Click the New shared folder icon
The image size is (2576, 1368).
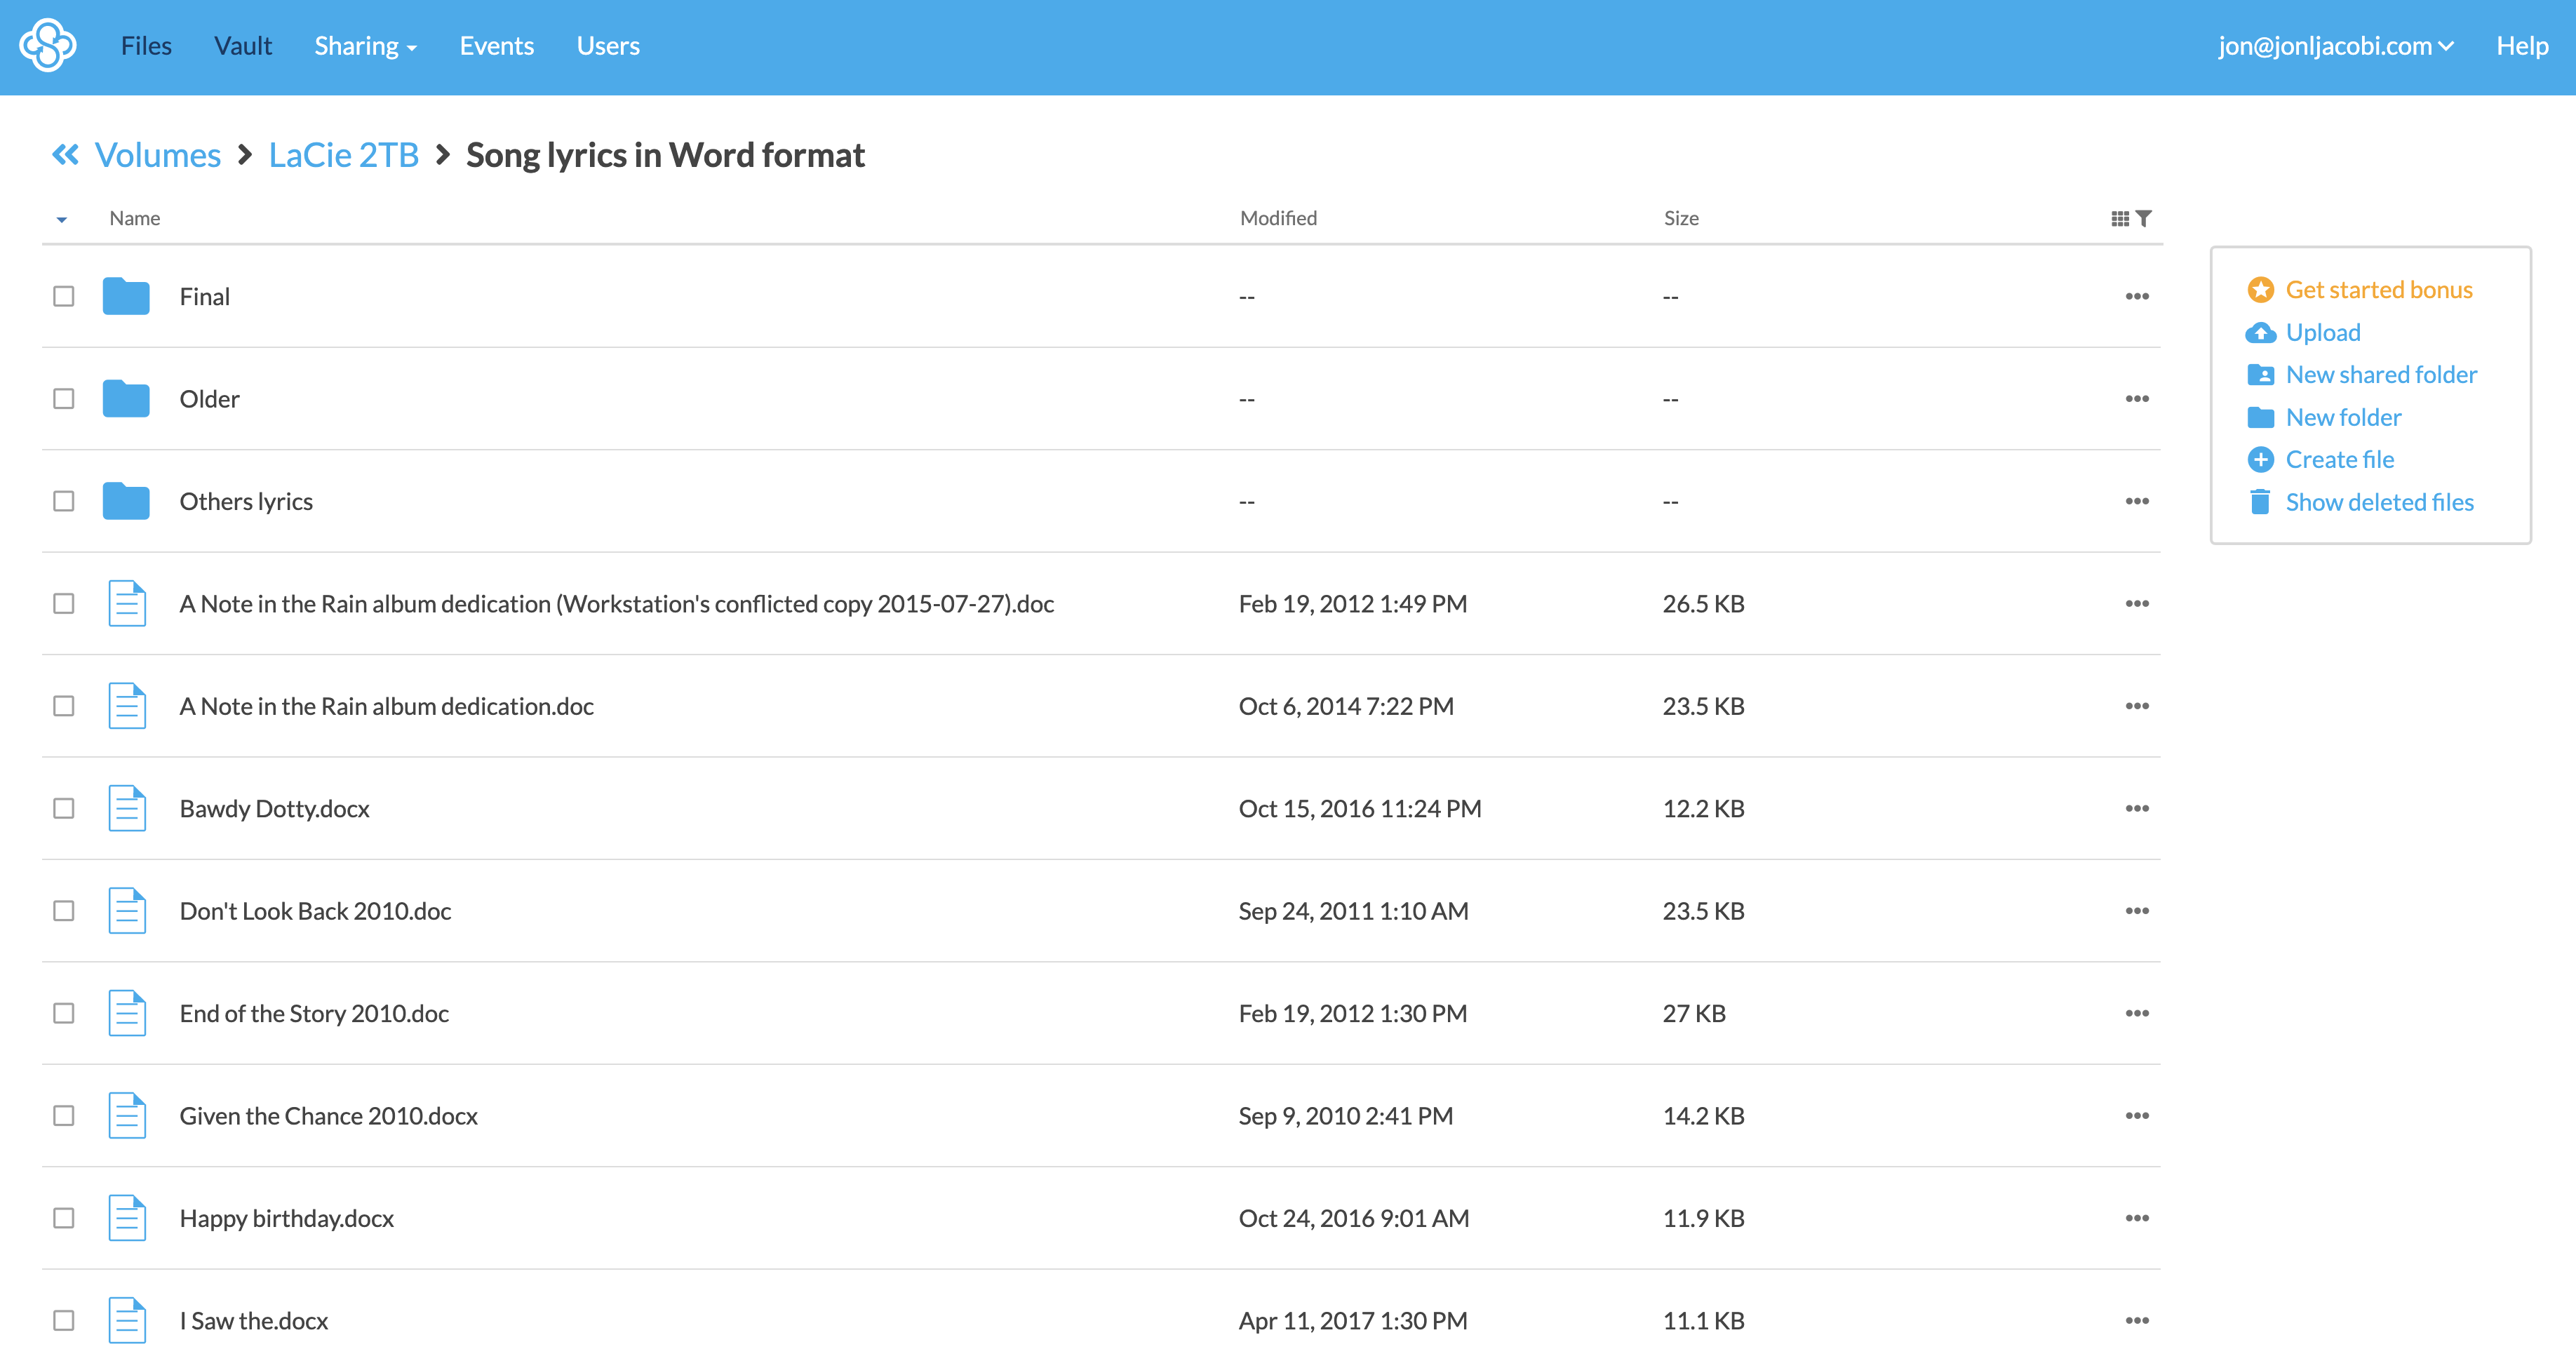2262,374
